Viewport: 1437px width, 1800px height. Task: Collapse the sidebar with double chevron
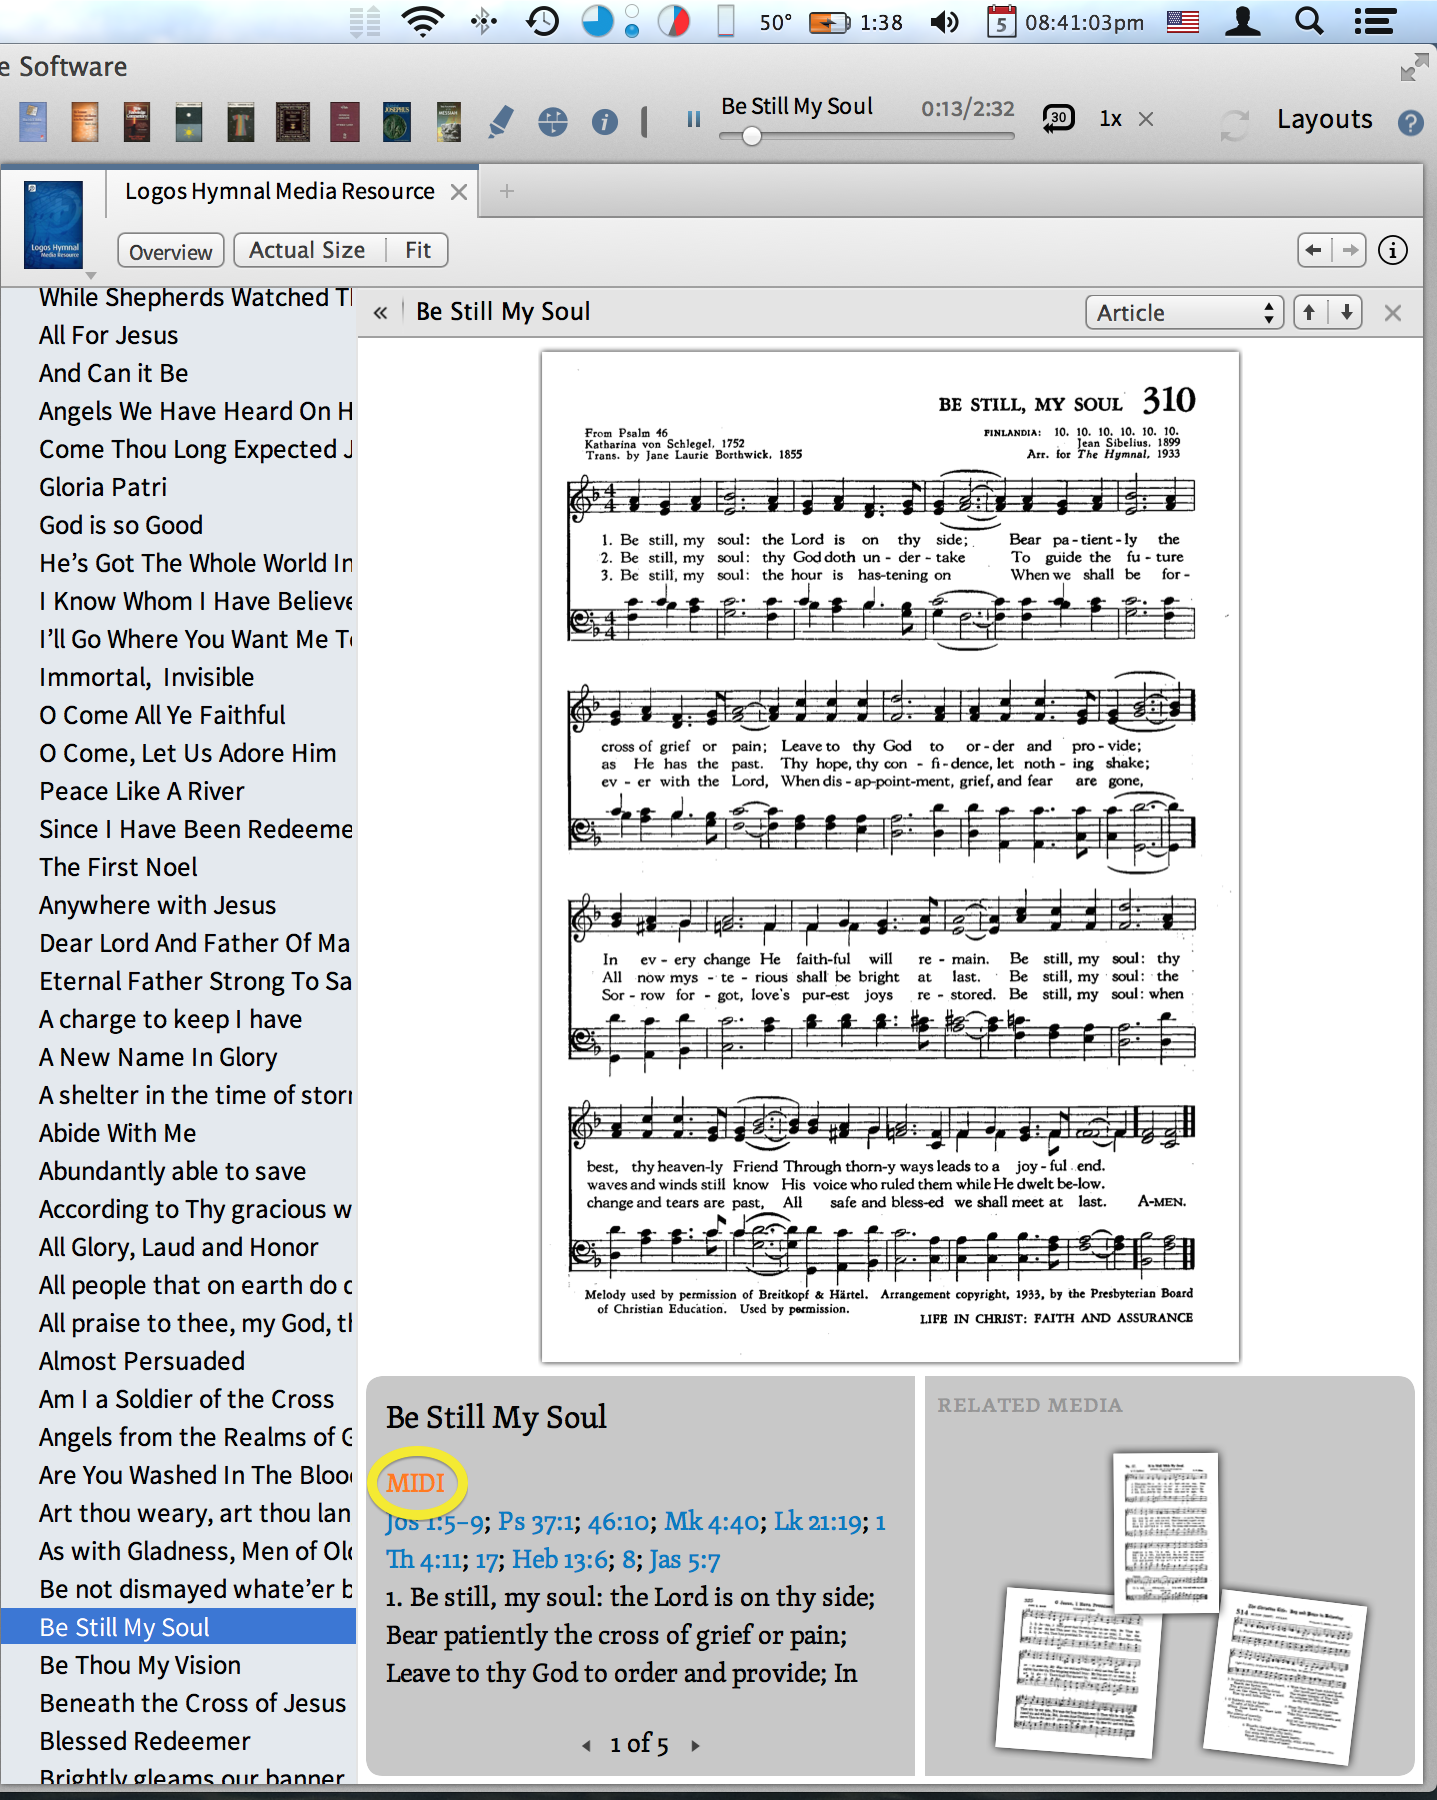pyautogui.click(x=380, y=313)
